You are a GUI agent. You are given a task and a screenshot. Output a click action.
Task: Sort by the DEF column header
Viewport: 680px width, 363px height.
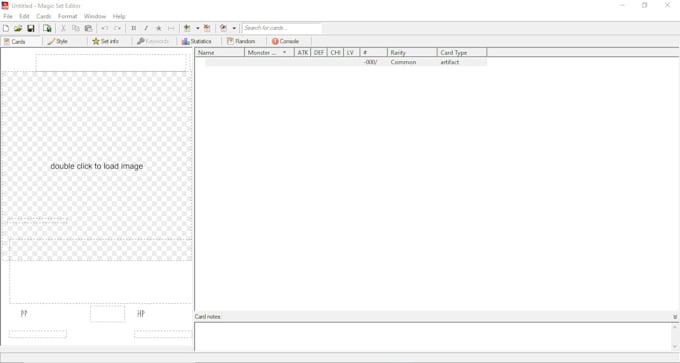319,52
